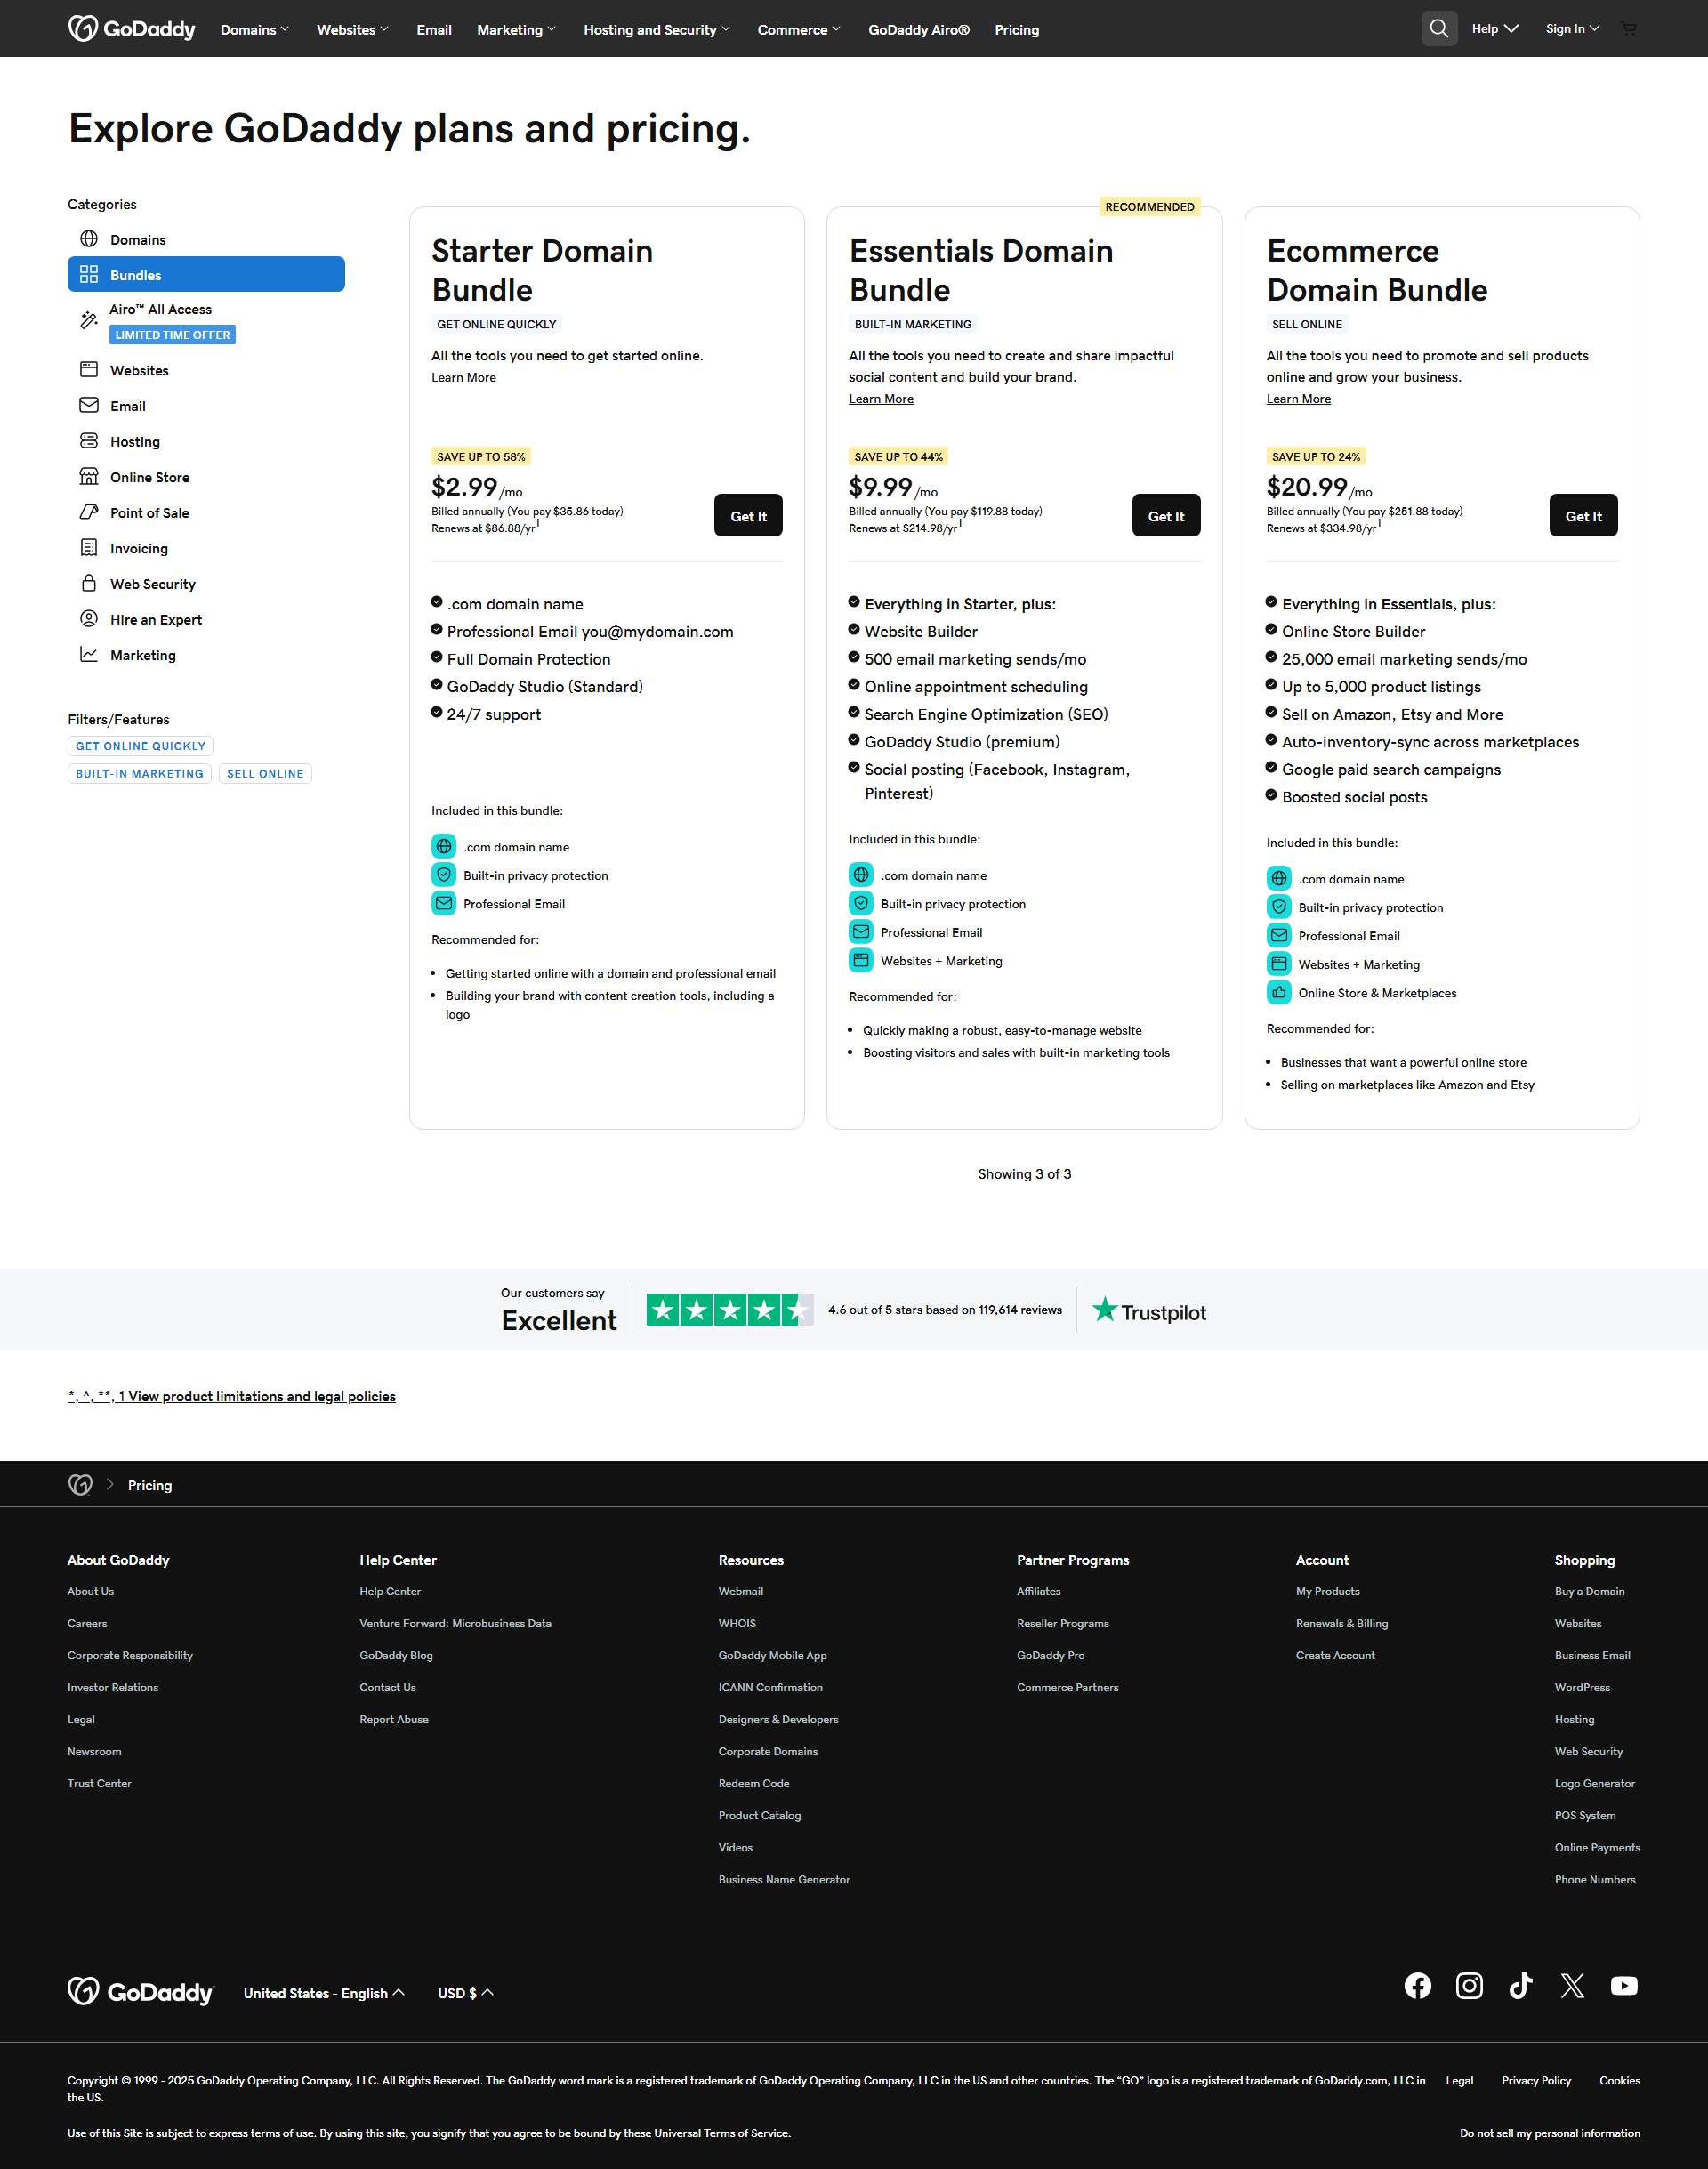Expand the Domains menu in top navigation

[255, 30]
